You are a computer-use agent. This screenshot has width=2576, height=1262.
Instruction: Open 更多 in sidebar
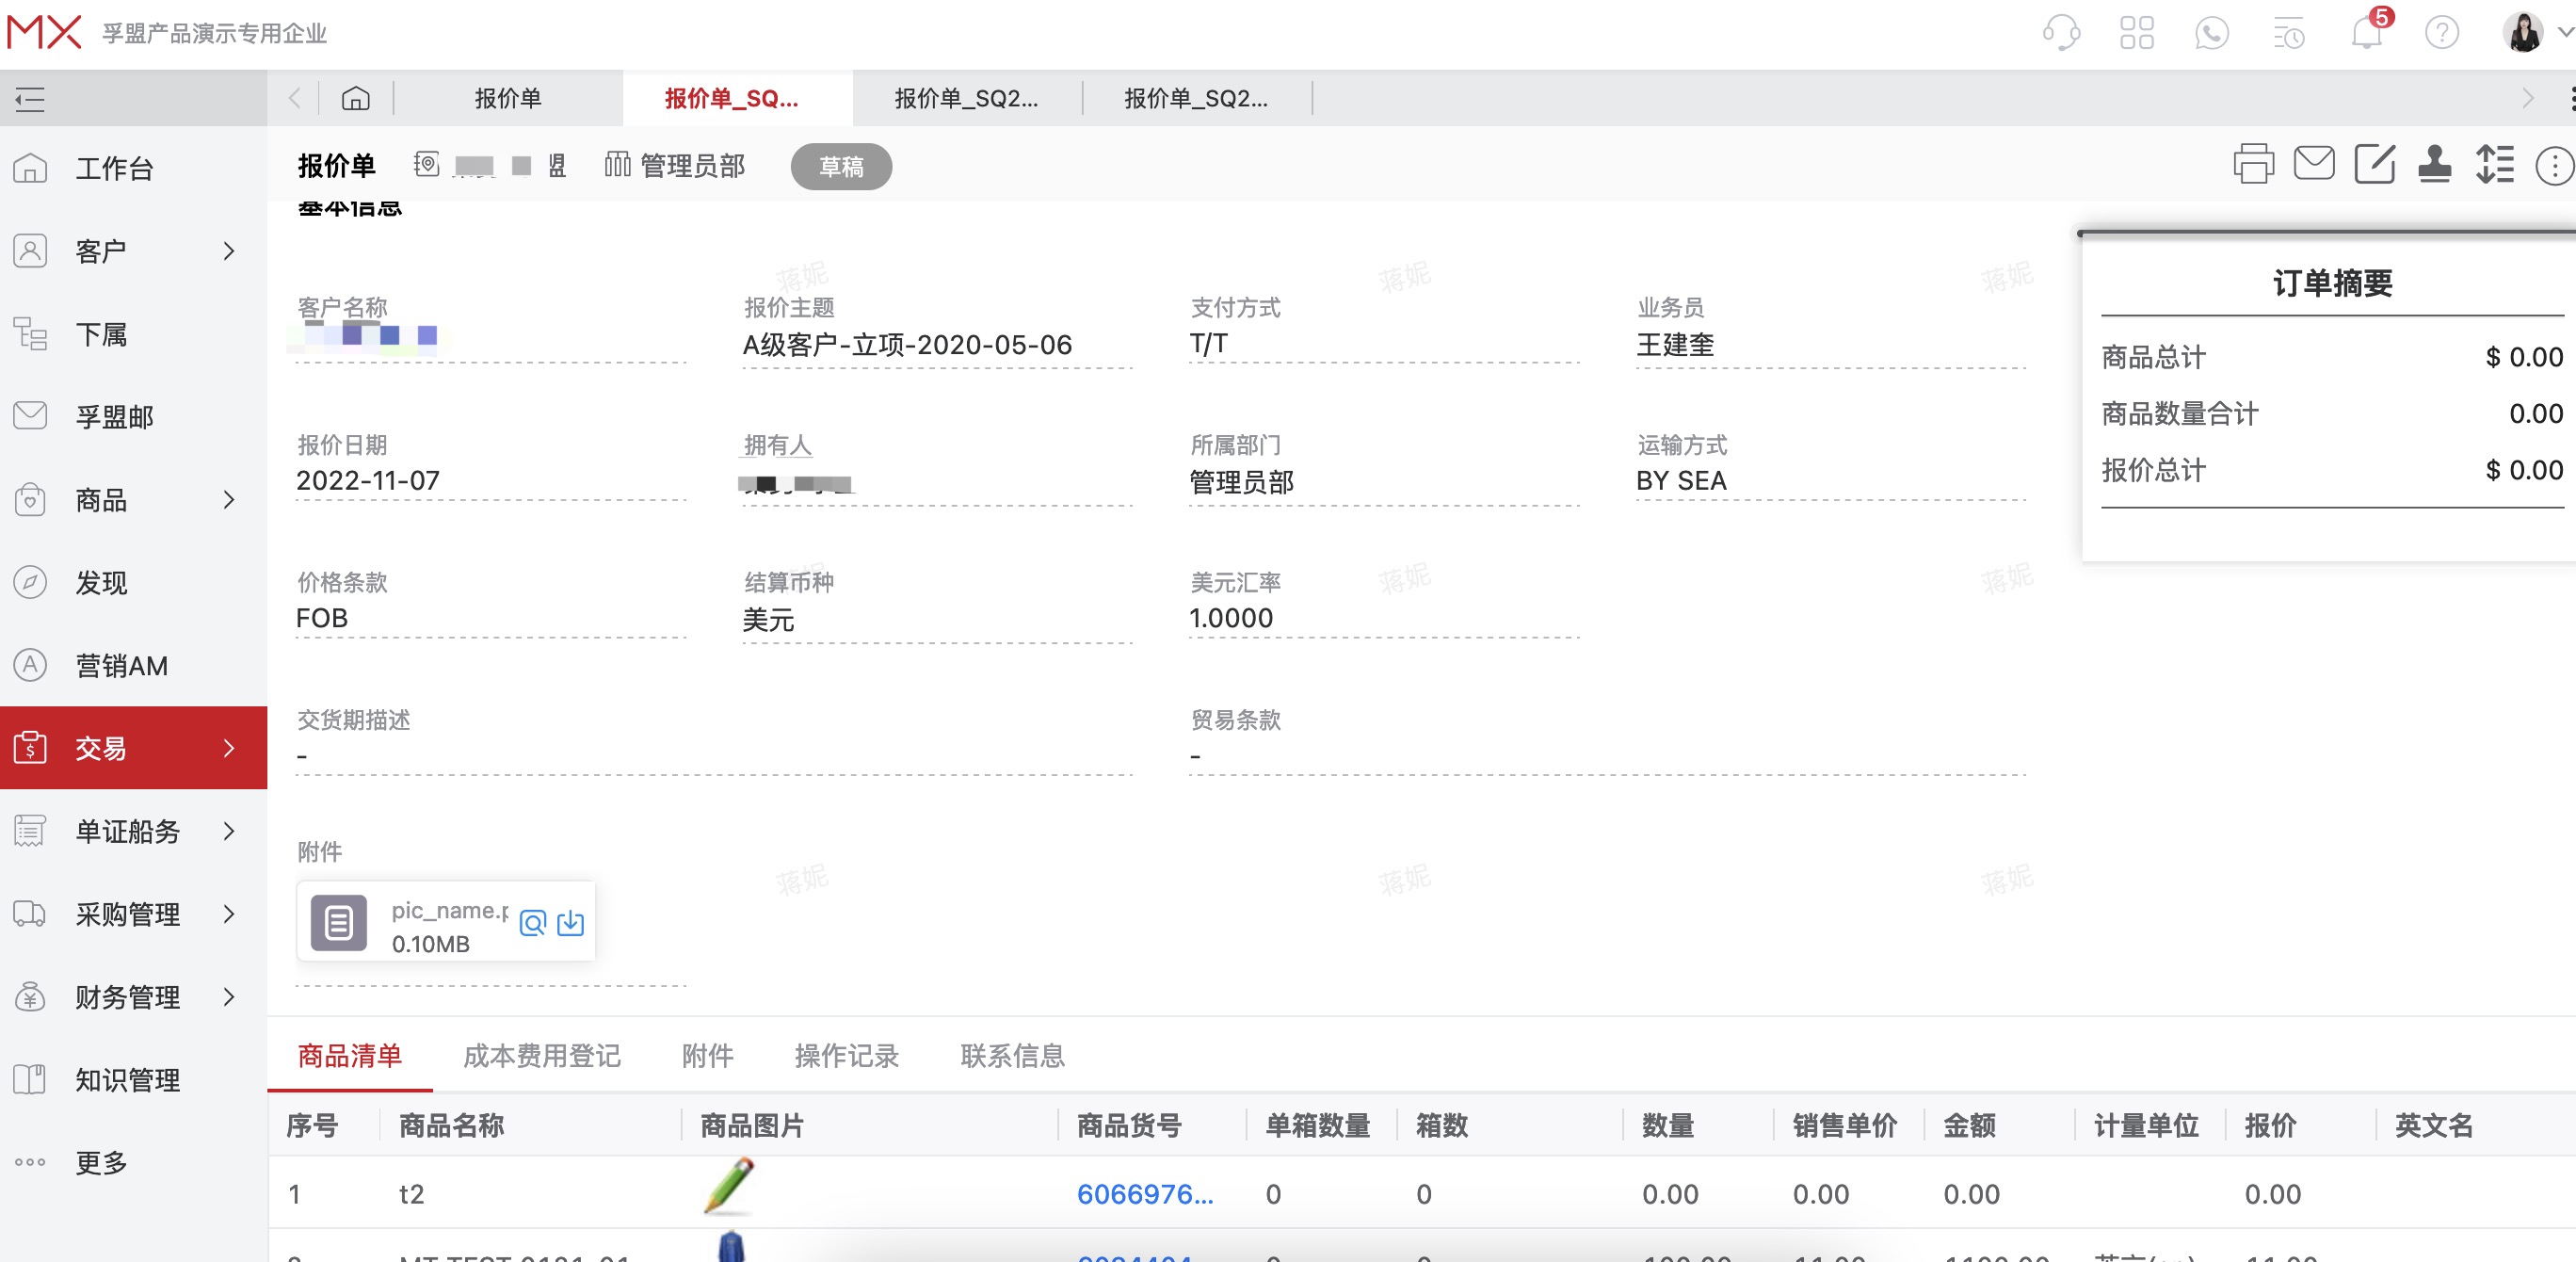[x=133, y=1163]
